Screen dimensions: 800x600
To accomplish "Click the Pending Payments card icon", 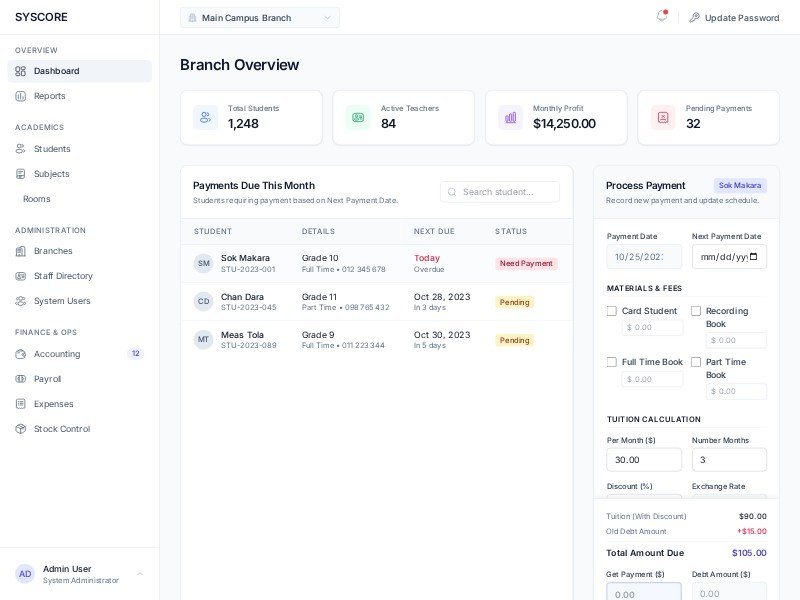I will coord(663,118).
